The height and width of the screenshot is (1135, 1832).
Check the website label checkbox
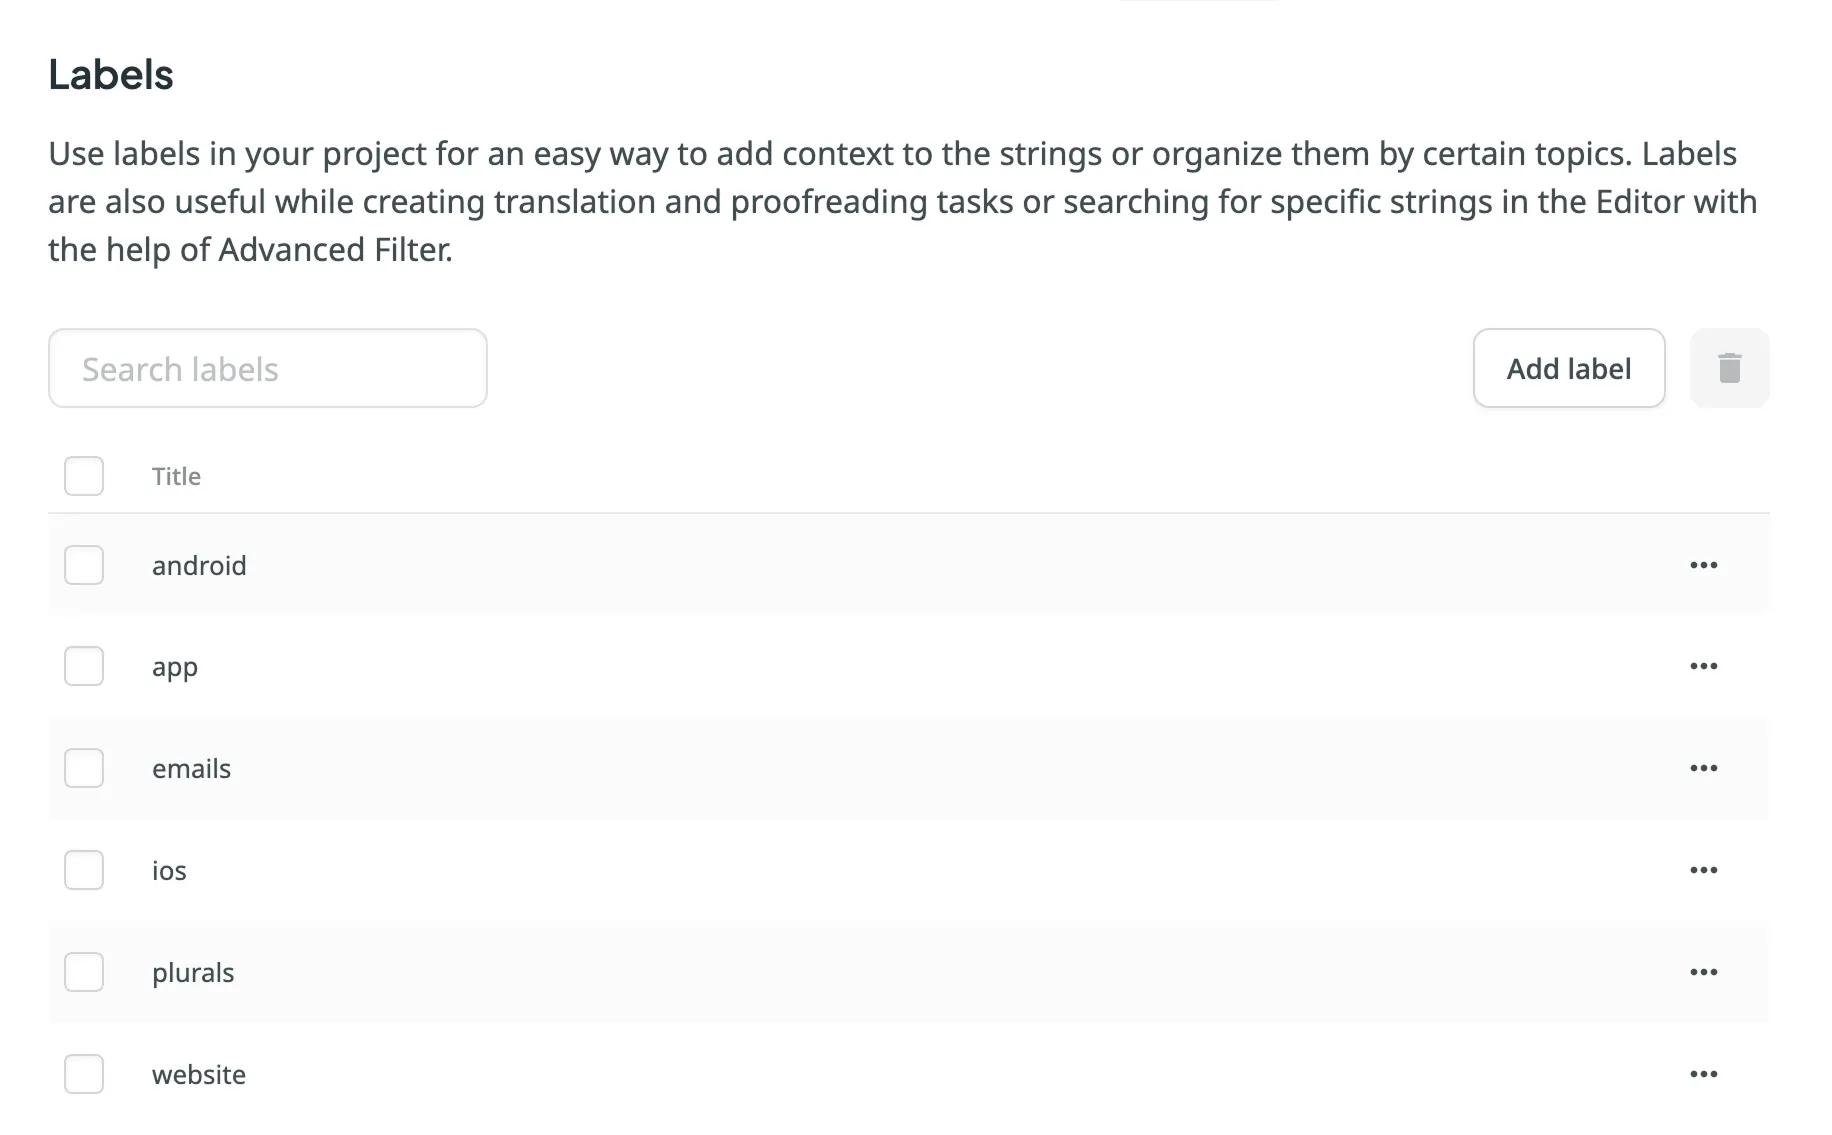click(x=84, y=1074)
